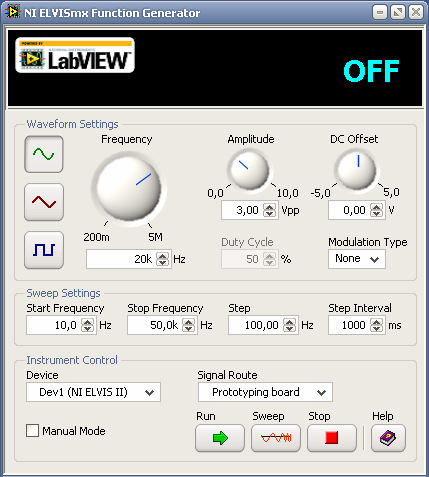Start the frequency Sweep button

pyautogui.click(x=276, y=438)
